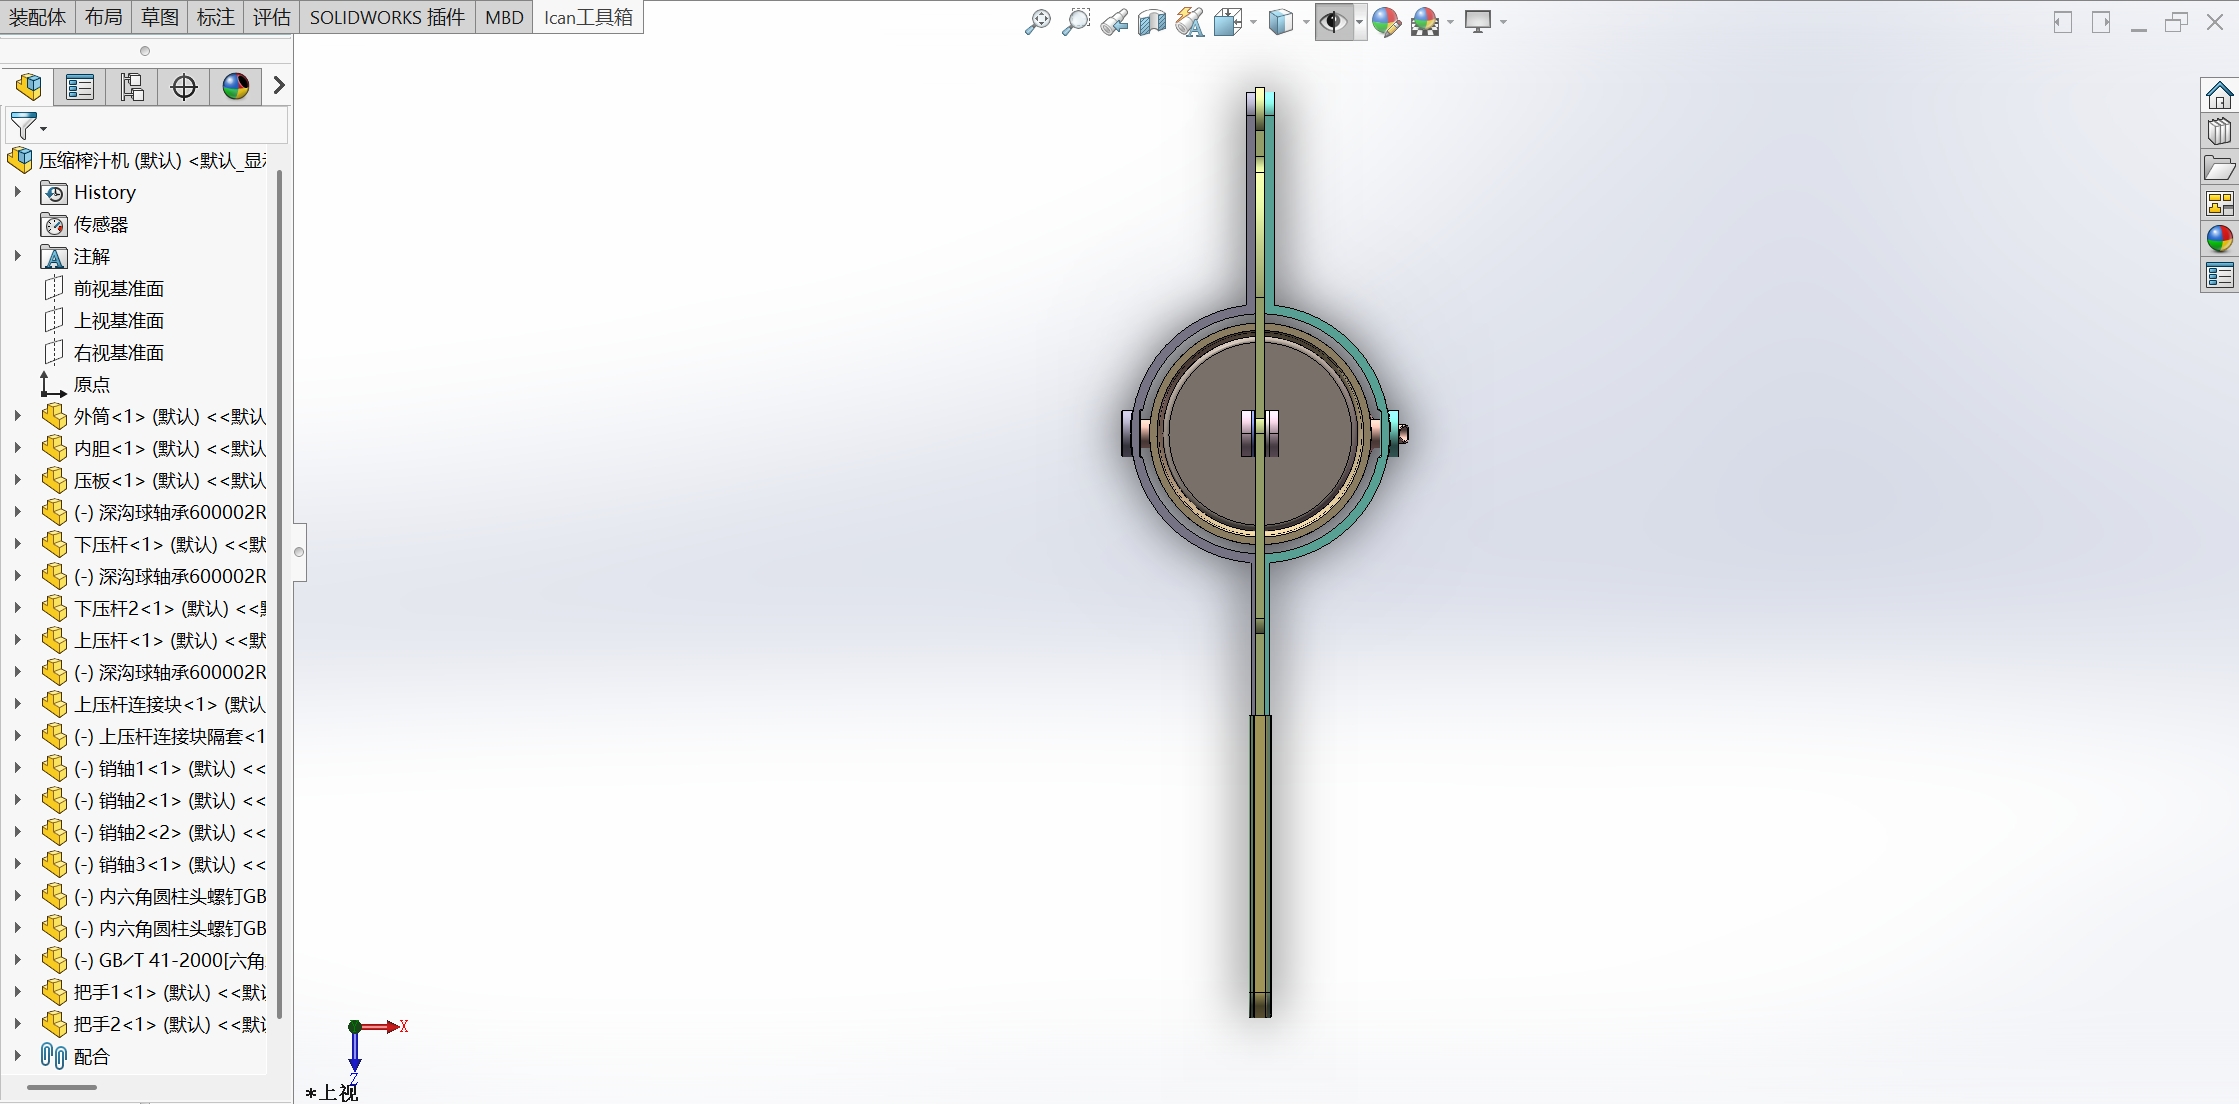The image size is (2239, 1104).
Task: Switch to the PropertyManager tab
Action: 80,87
